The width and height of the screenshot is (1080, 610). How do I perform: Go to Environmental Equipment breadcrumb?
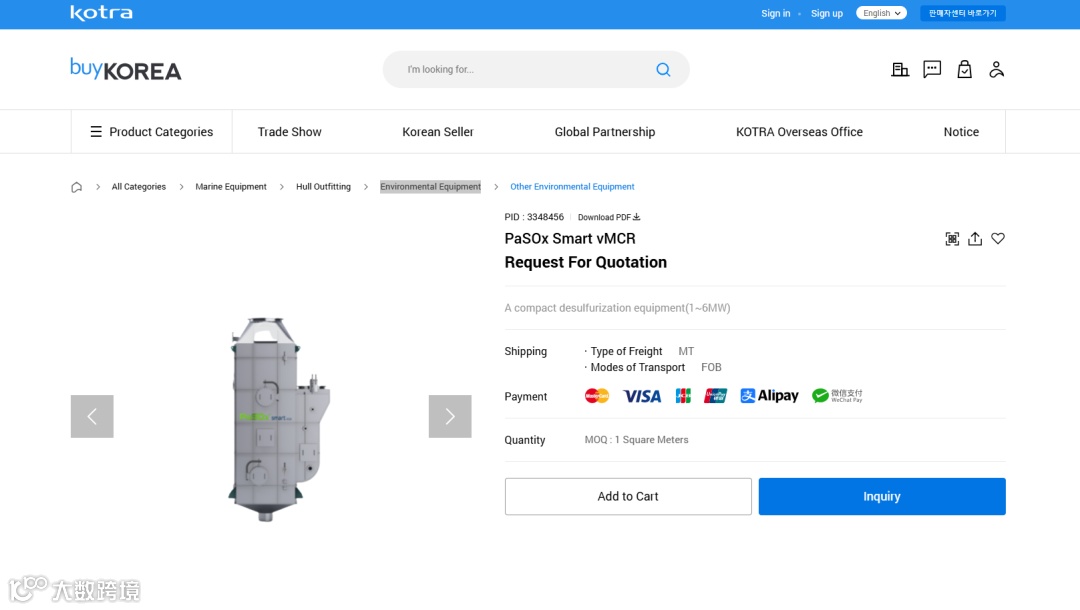tap(430, 187)
